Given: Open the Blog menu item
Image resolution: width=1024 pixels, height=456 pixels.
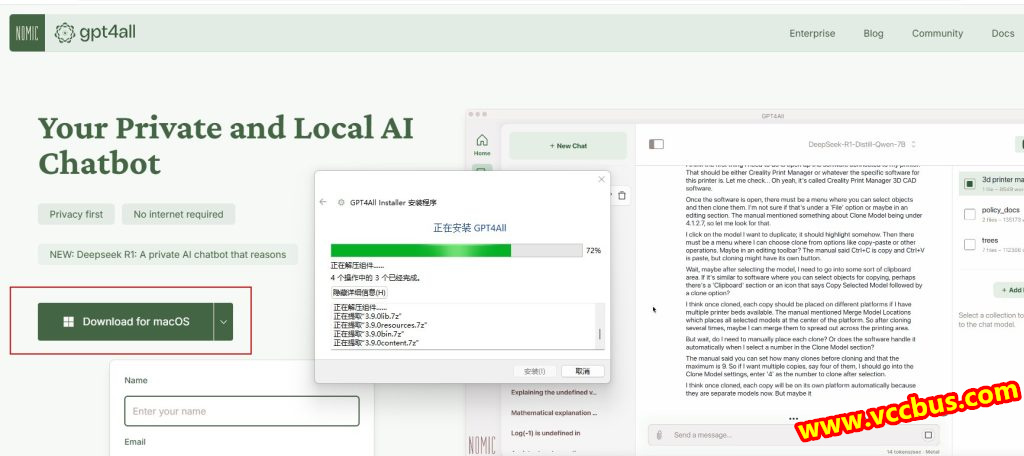Looking at the screenshot, I should 873,33.
